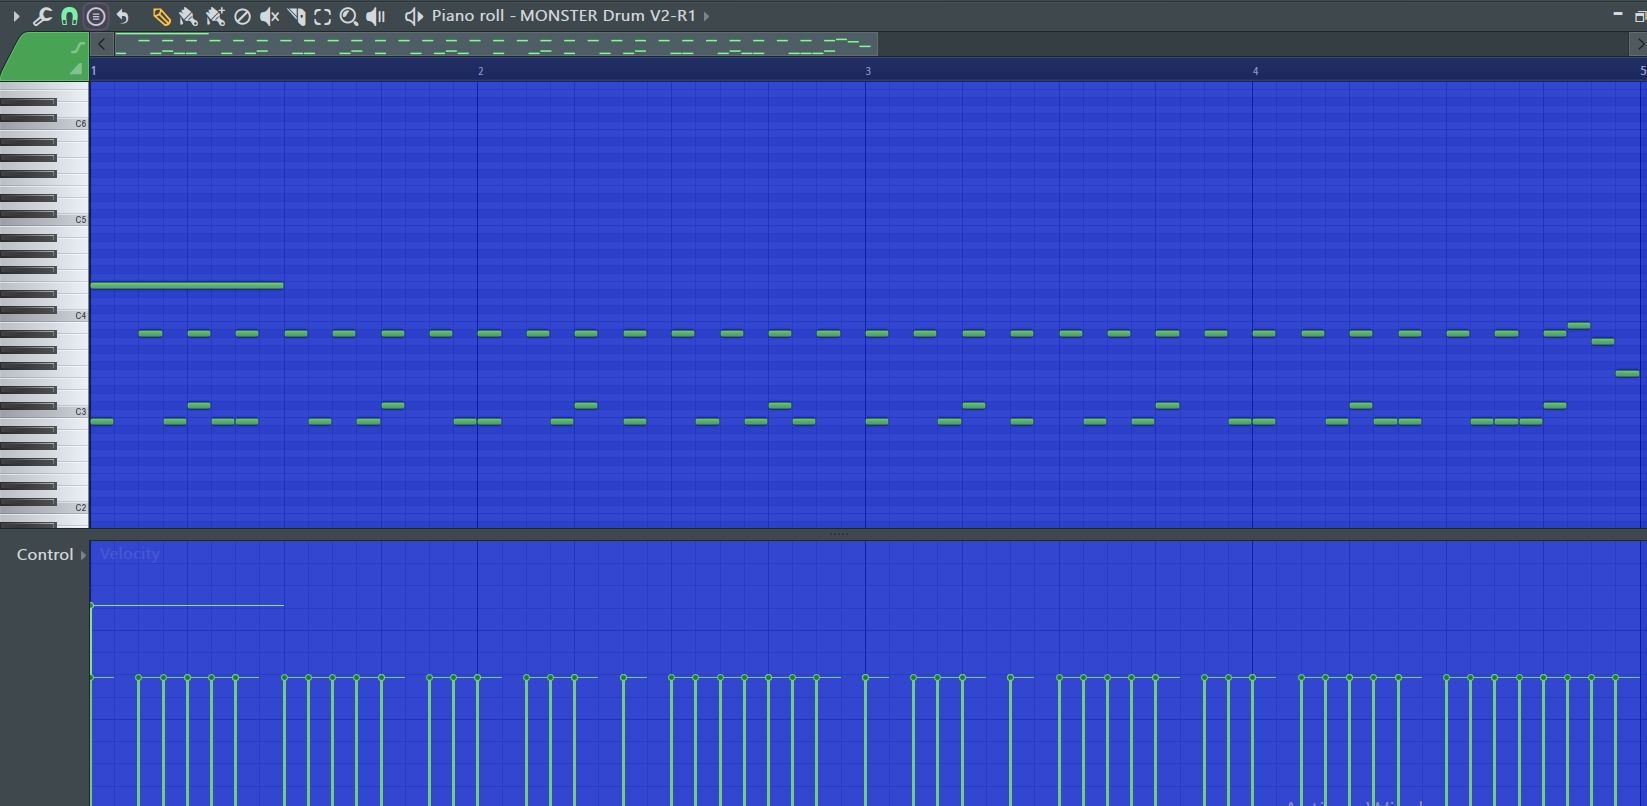Expand target channel arrow after MONSTER Drum V2-R1

(707, 16)
